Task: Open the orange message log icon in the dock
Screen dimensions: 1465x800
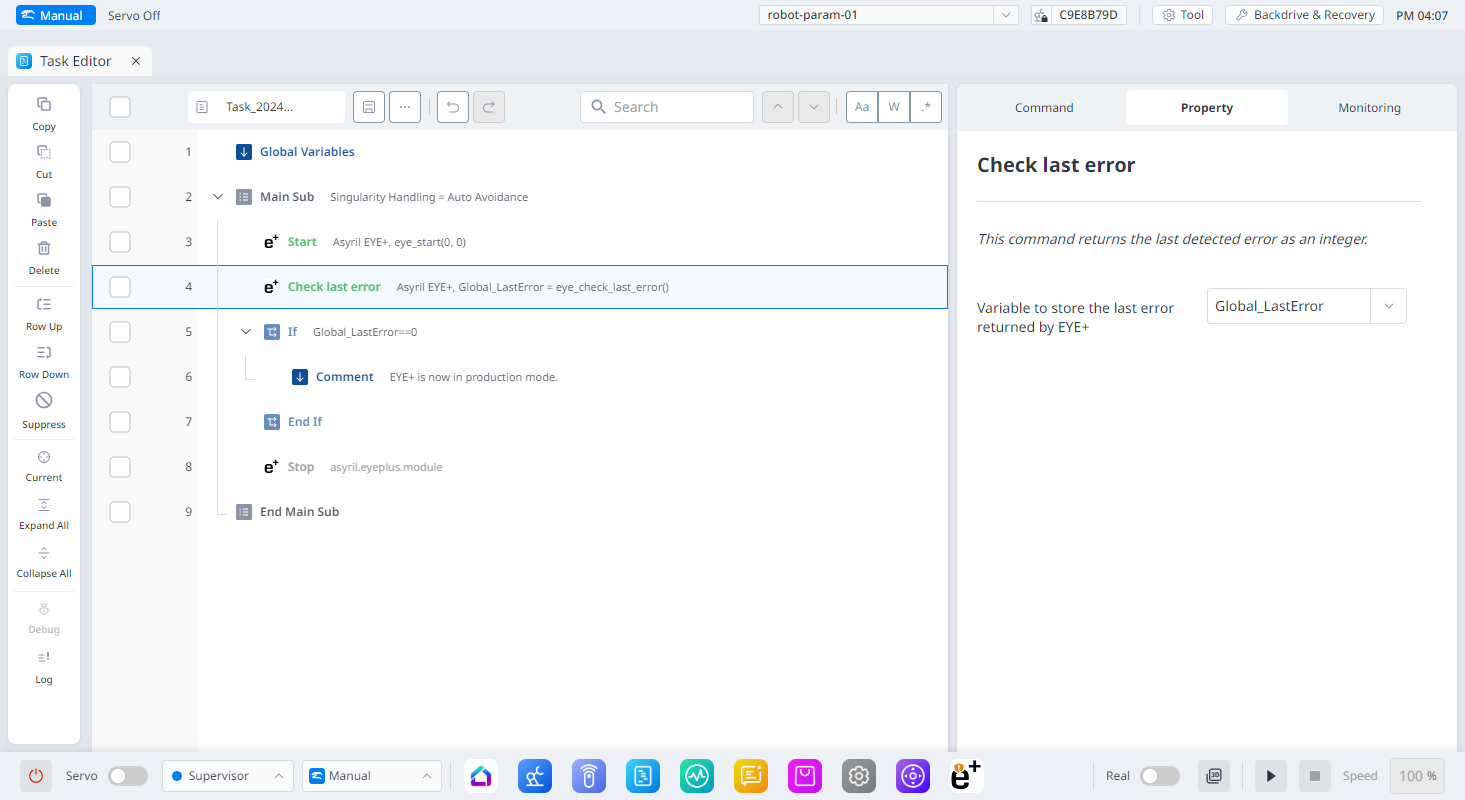Action: tap(752, 776)
